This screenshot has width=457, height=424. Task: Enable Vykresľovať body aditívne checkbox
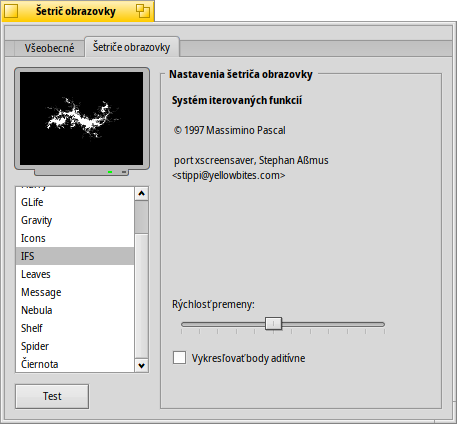click(179, 358)
